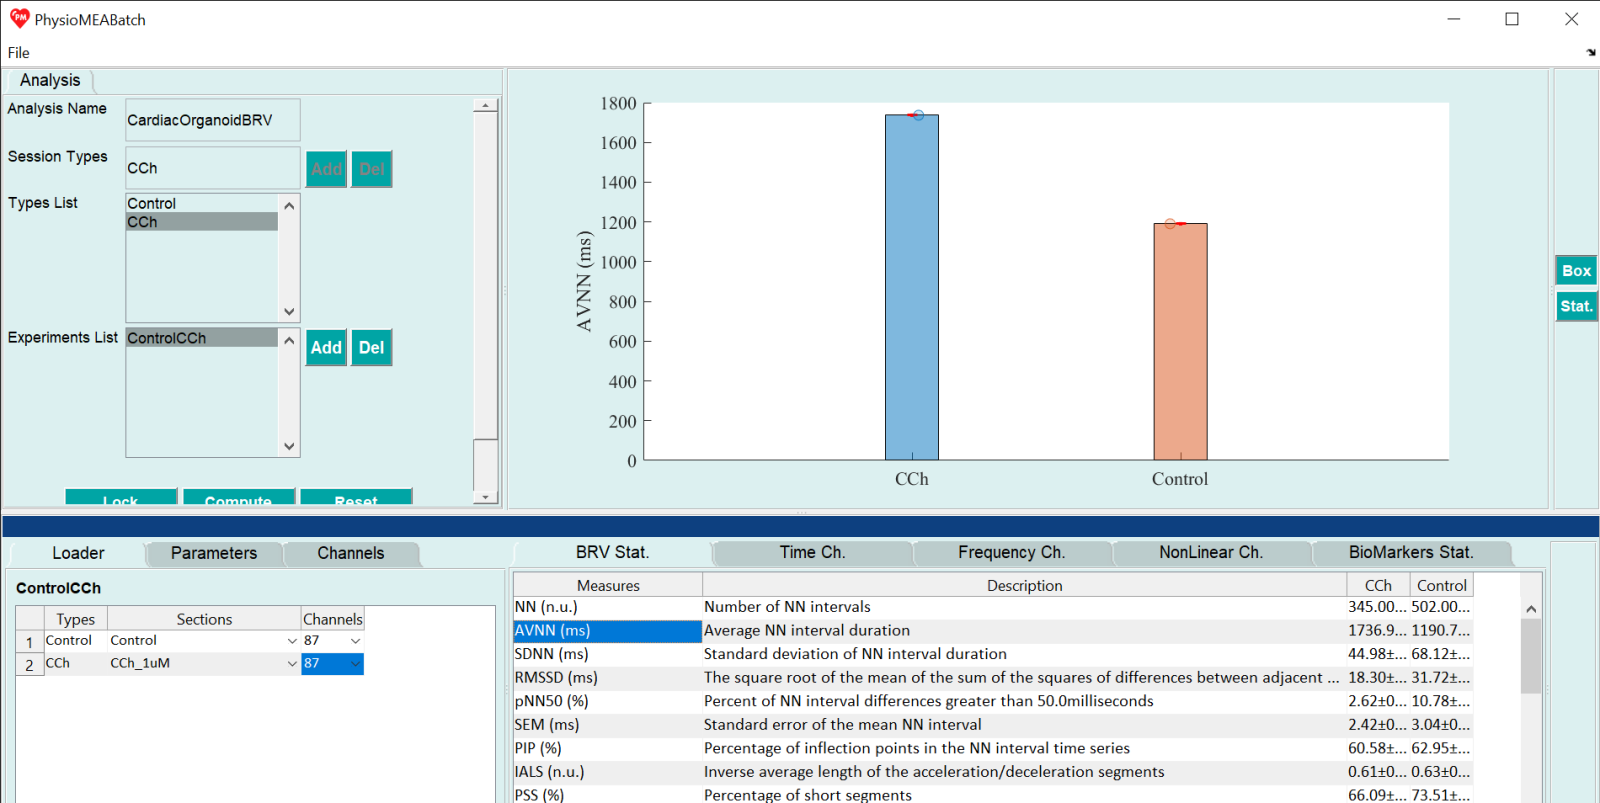Click the small dock arrow at menu bar right
Image resolution: width=1600 pixels, height=803 pixels.
coord(1590,53)
